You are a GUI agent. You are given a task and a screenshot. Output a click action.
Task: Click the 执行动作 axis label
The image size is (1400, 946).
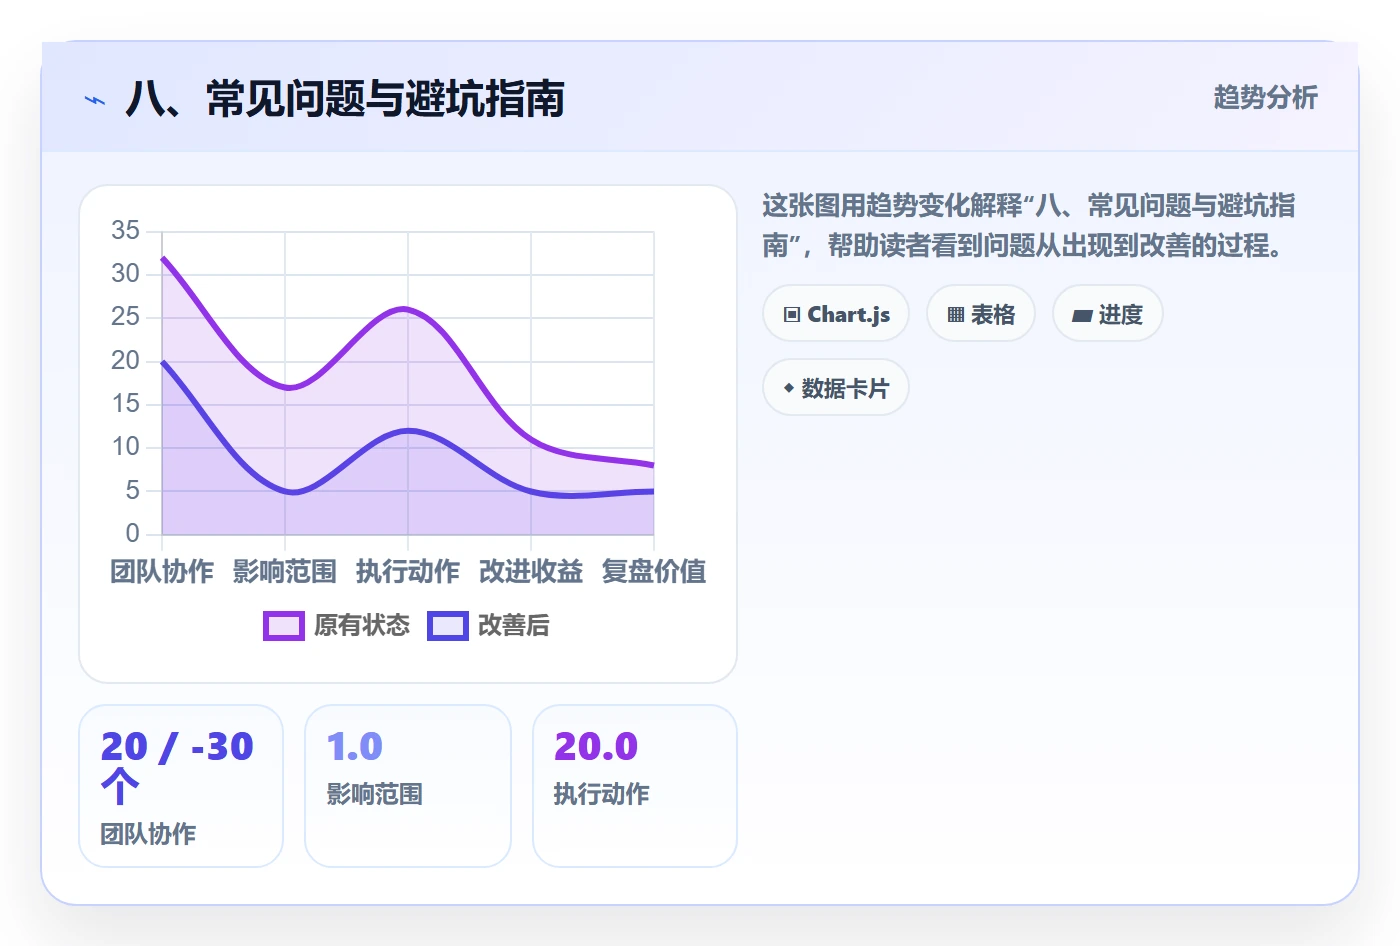pos(408,572)
